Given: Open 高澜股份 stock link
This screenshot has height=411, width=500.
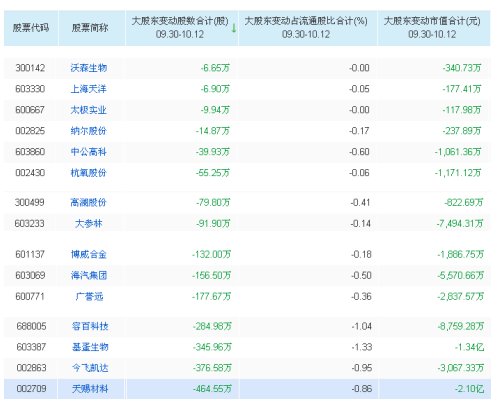Looking at the screenshot, I should pos(89,202).
